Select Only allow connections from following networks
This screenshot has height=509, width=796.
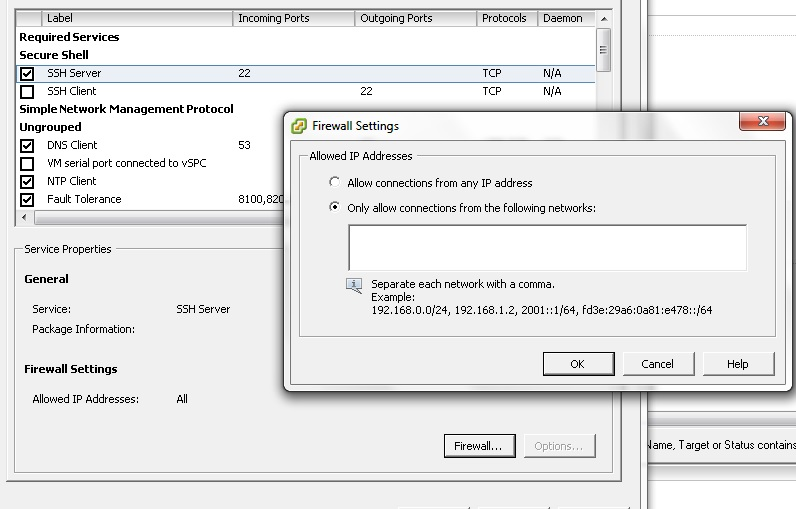pos(335,208)
